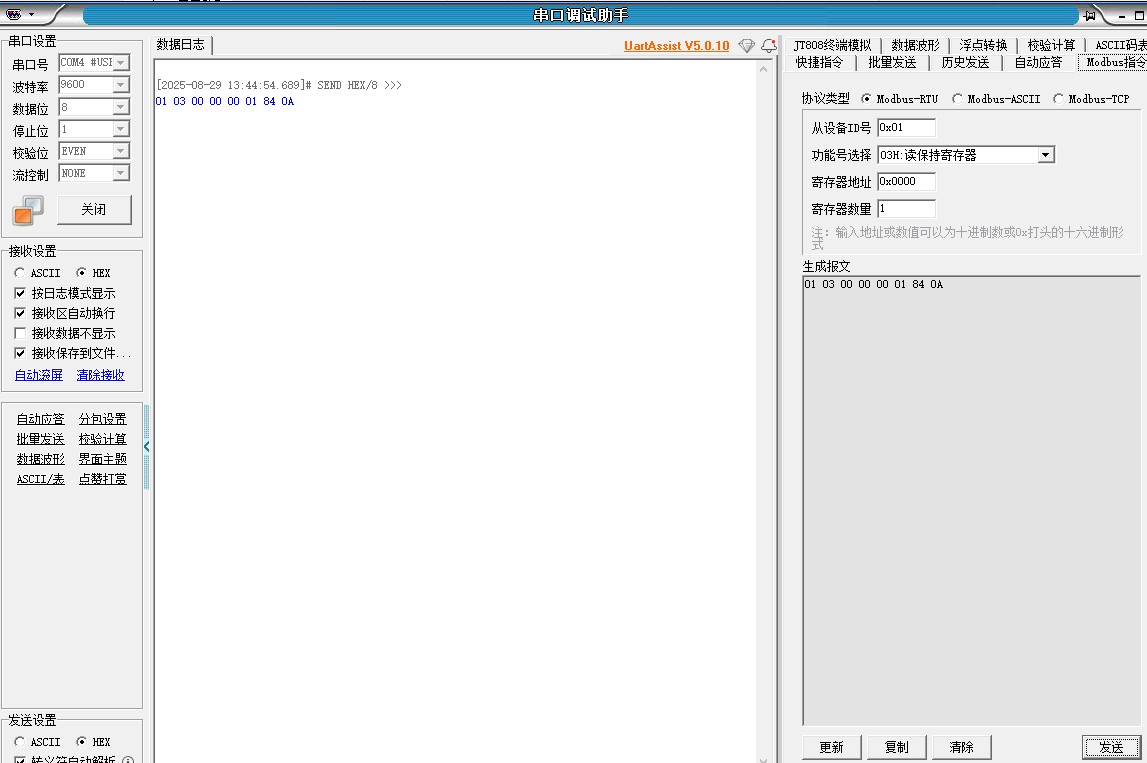Click the 清除接收 link
Screen dimensions: 1147x763
tap(101, 375)
